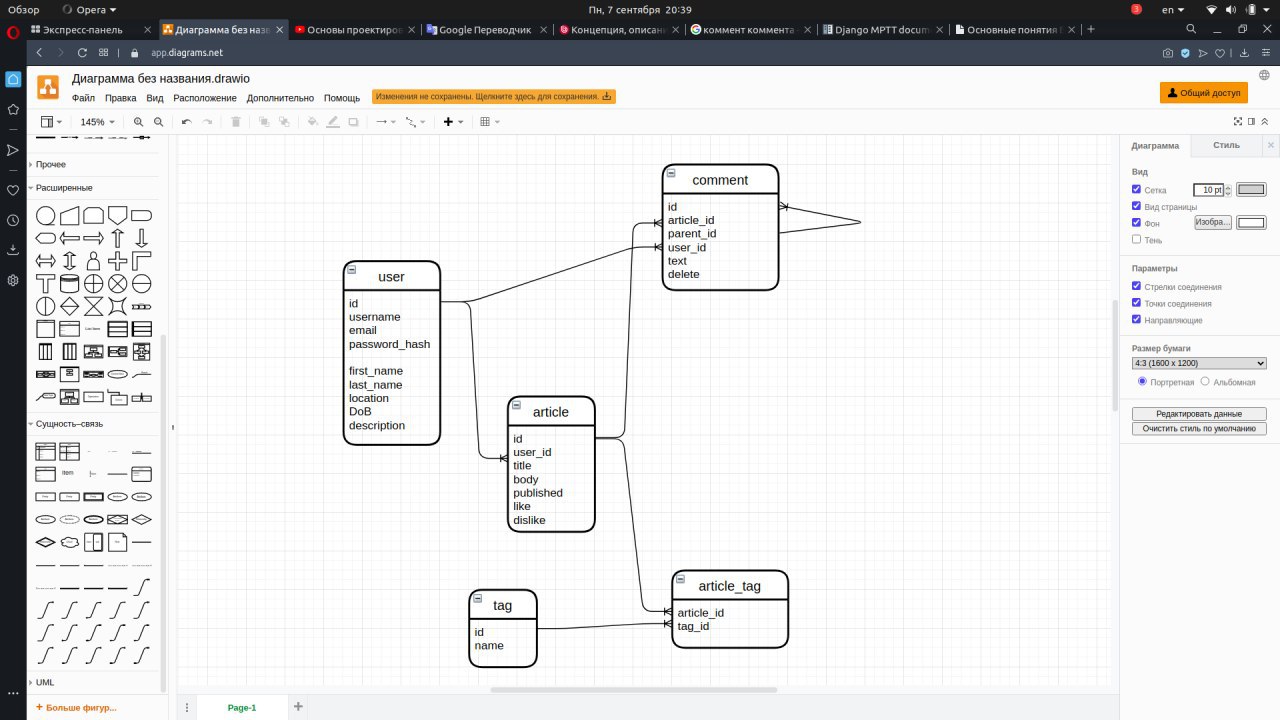Open the 145% zoom dropdown
The height and width of the screenshot is (720, 1280).
click(97, 122)
